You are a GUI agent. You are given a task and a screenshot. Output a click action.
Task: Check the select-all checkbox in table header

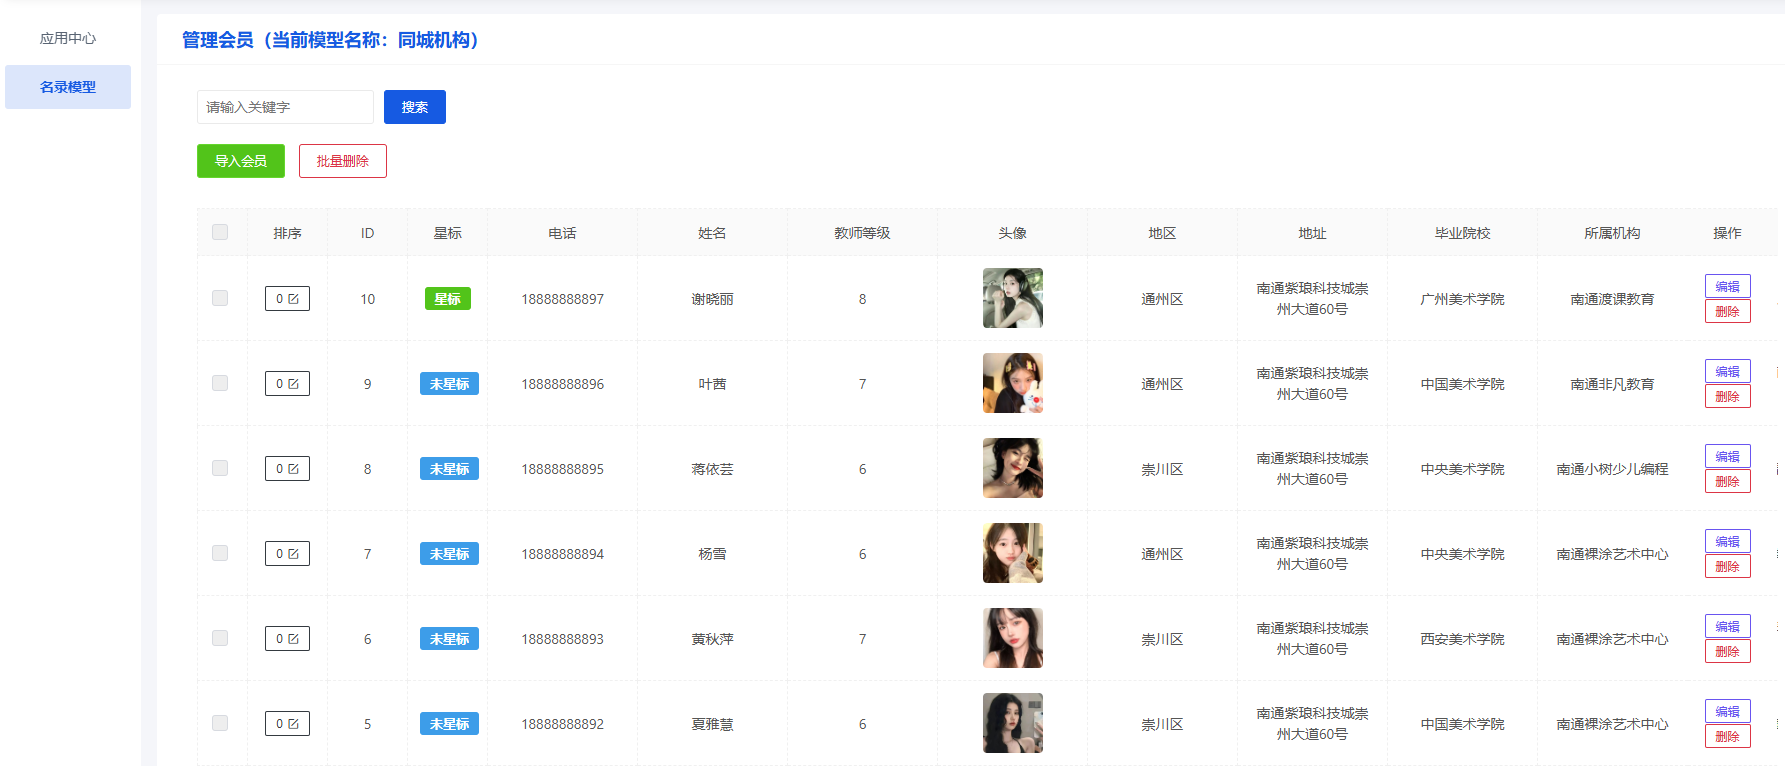coord(220,232)
